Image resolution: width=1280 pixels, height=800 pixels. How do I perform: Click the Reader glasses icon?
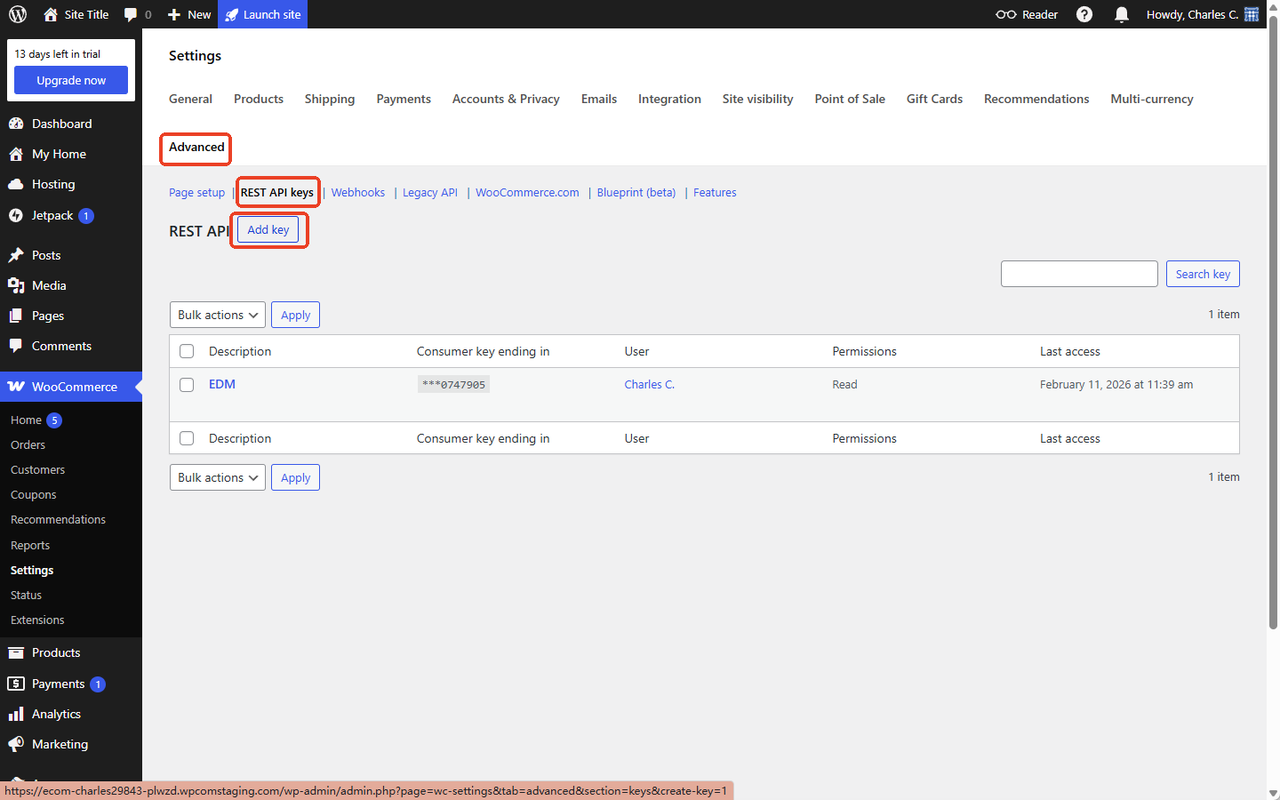(1006, 14)
